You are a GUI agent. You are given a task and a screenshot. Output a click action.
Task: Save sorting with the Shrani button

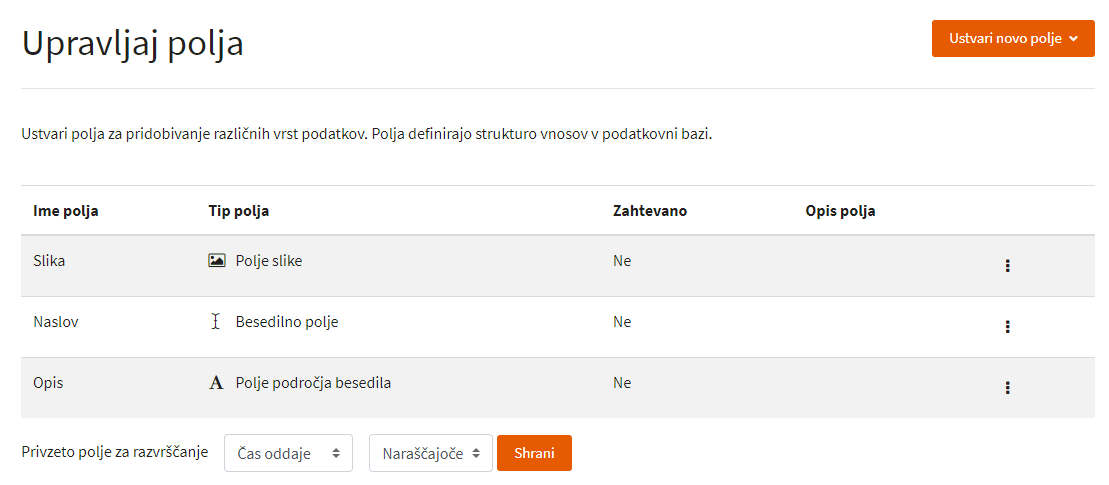point(534,453)
